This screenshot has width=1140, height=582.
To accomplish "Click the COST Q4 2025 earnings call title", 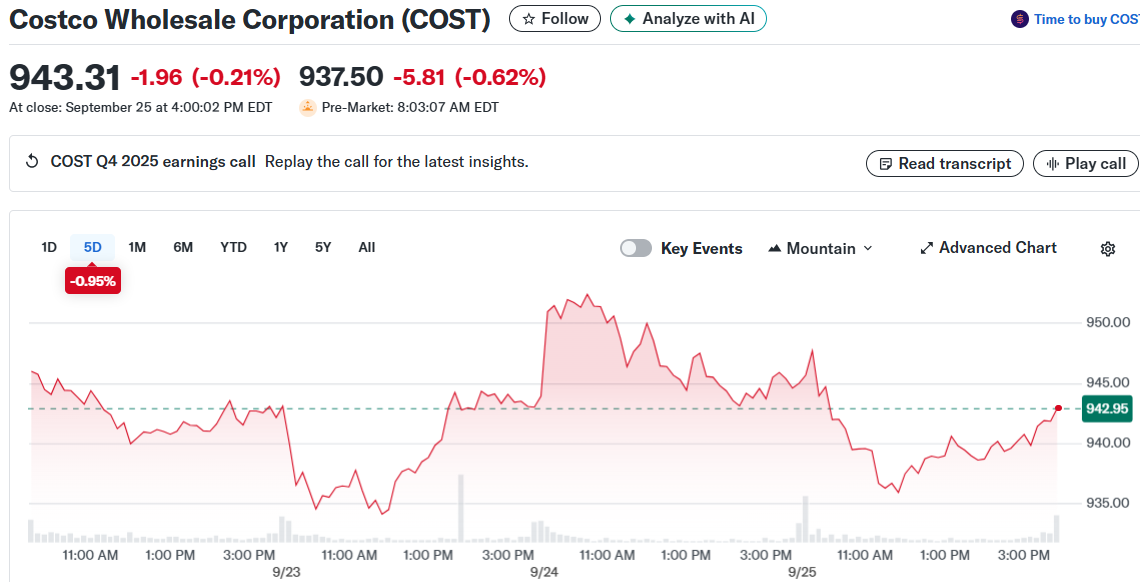I will point(153,161).
